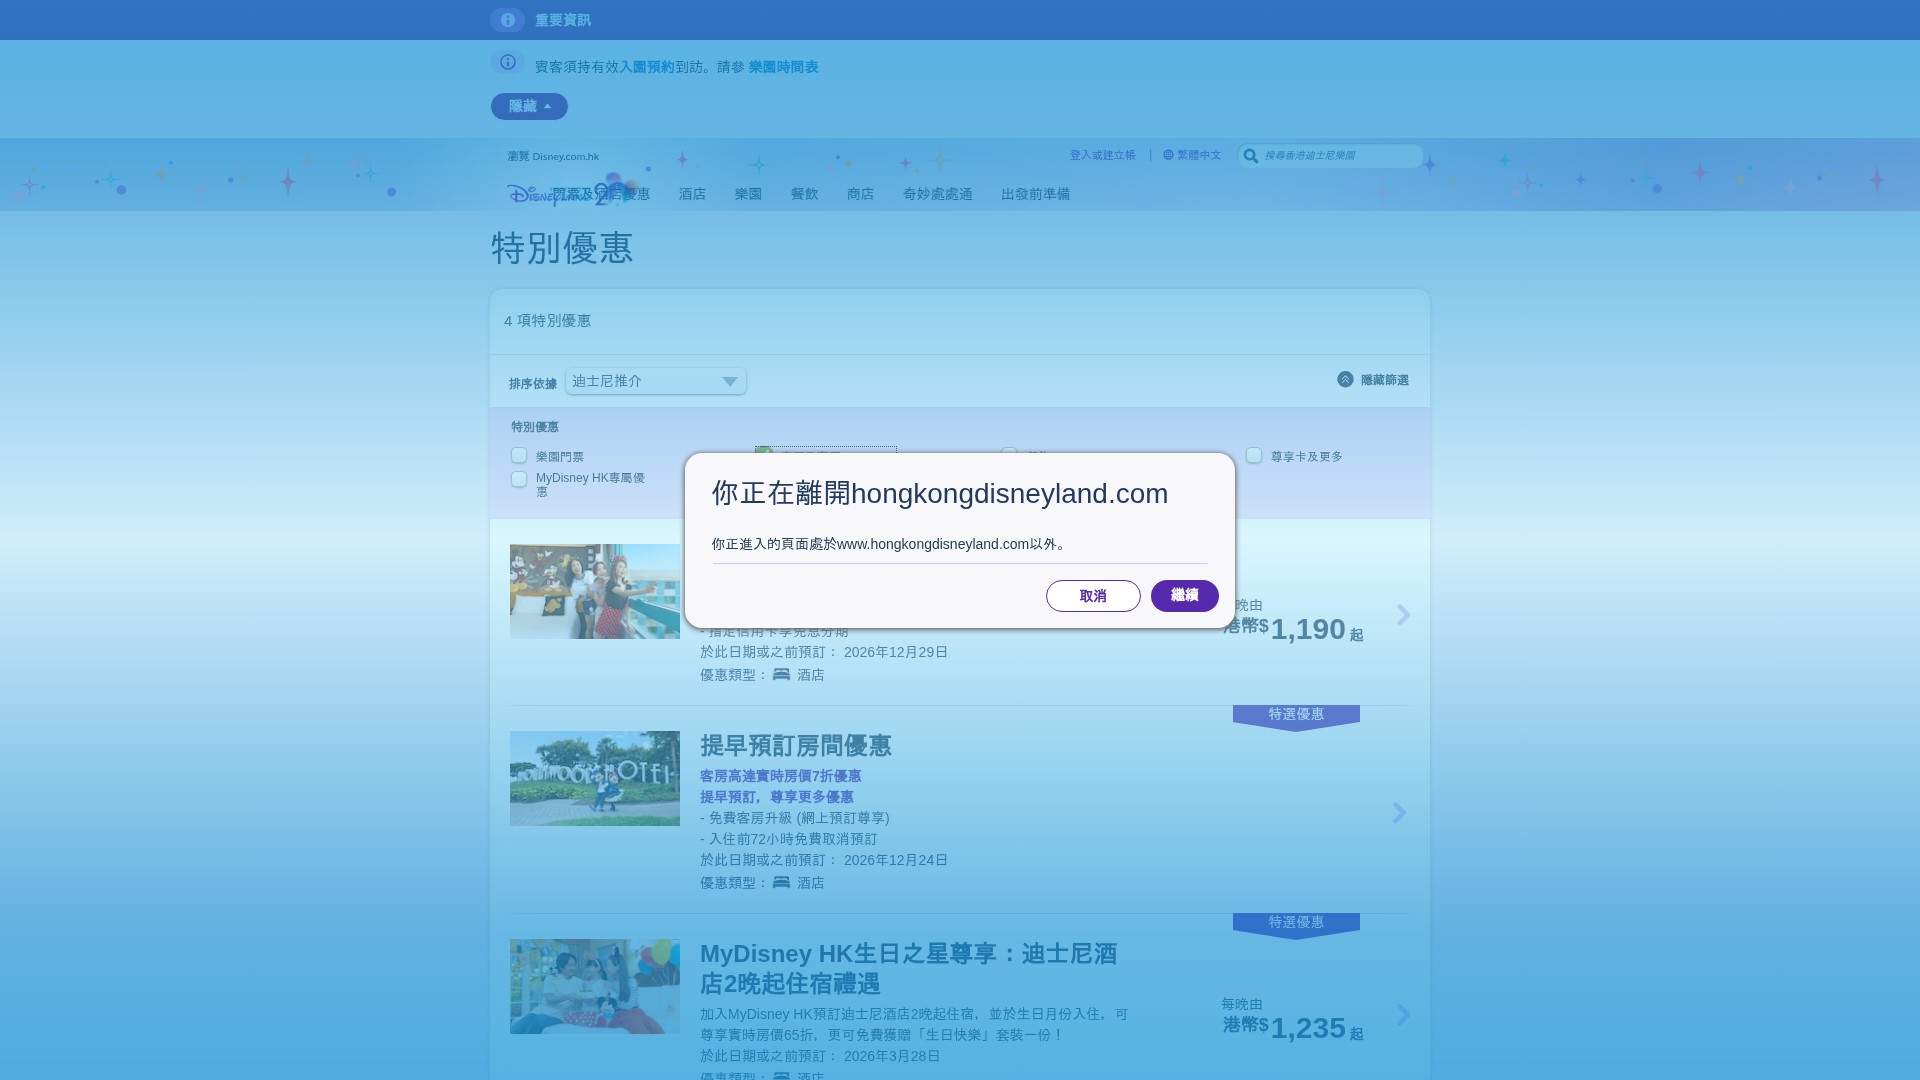Image resolution: width=1920 pixels, height=1080 pixels.
Task: Click the arrow on the 提早預訂房間優惠 row
Action: click(x=1399, y=813)
